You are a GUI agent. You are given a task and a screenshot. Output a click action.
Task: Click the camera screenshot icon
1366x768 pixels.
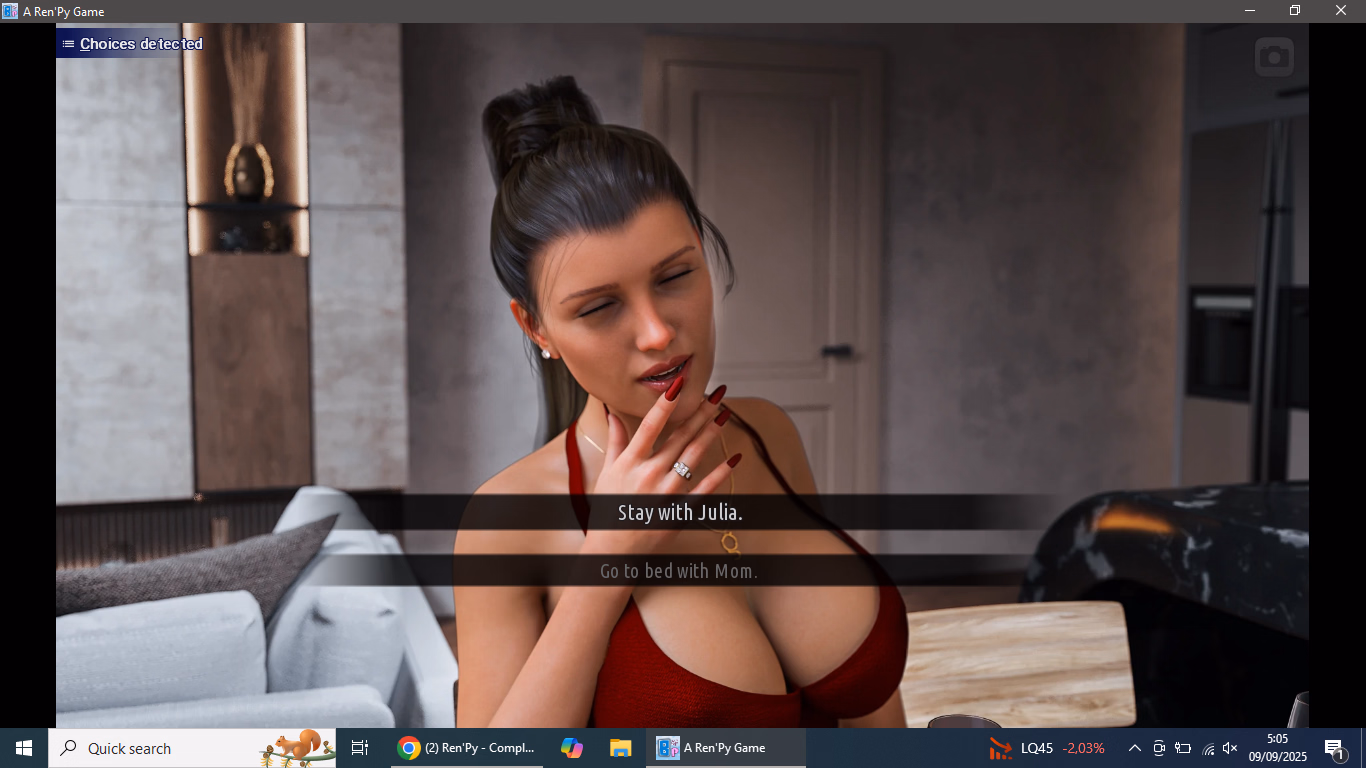coord(1274,57)
